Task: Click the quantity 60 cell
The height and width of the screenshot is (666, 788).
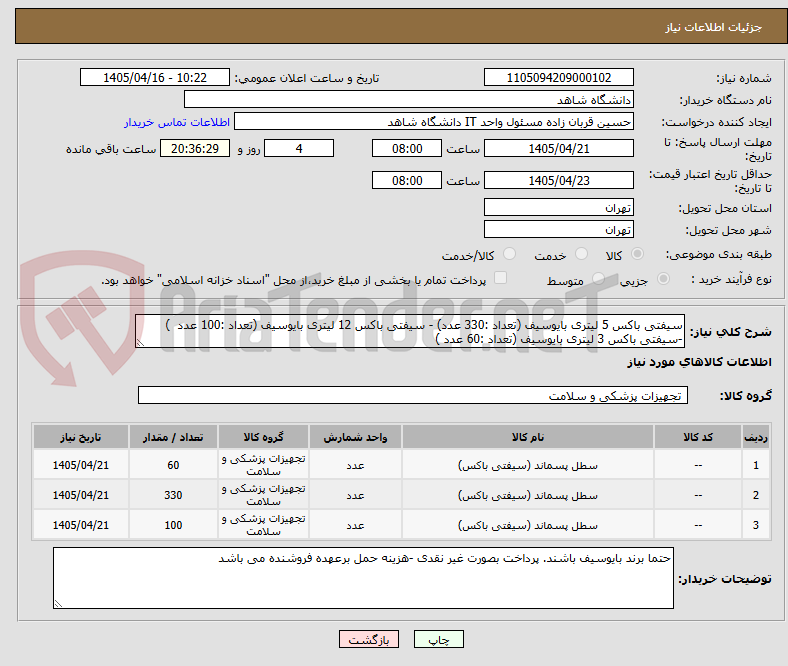Action: 173,465
